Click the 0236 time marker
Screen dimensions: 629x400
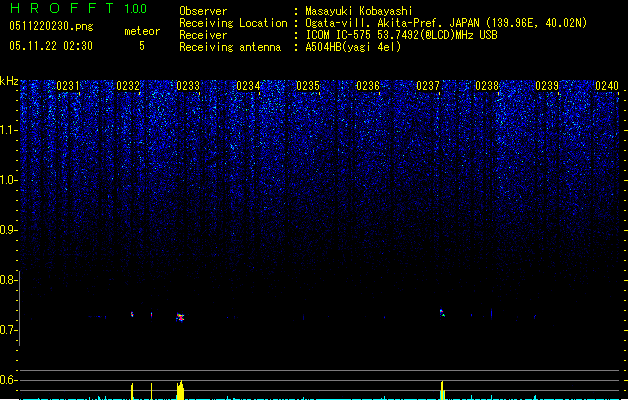[x=368, y=86]
